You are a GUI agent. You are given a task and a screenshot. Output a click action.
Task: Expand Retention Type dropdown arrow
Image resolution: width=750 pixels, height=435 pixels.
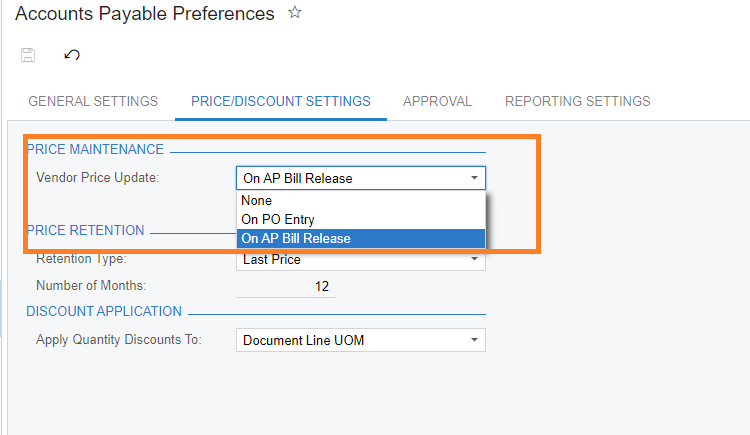(x=473, y=260)
